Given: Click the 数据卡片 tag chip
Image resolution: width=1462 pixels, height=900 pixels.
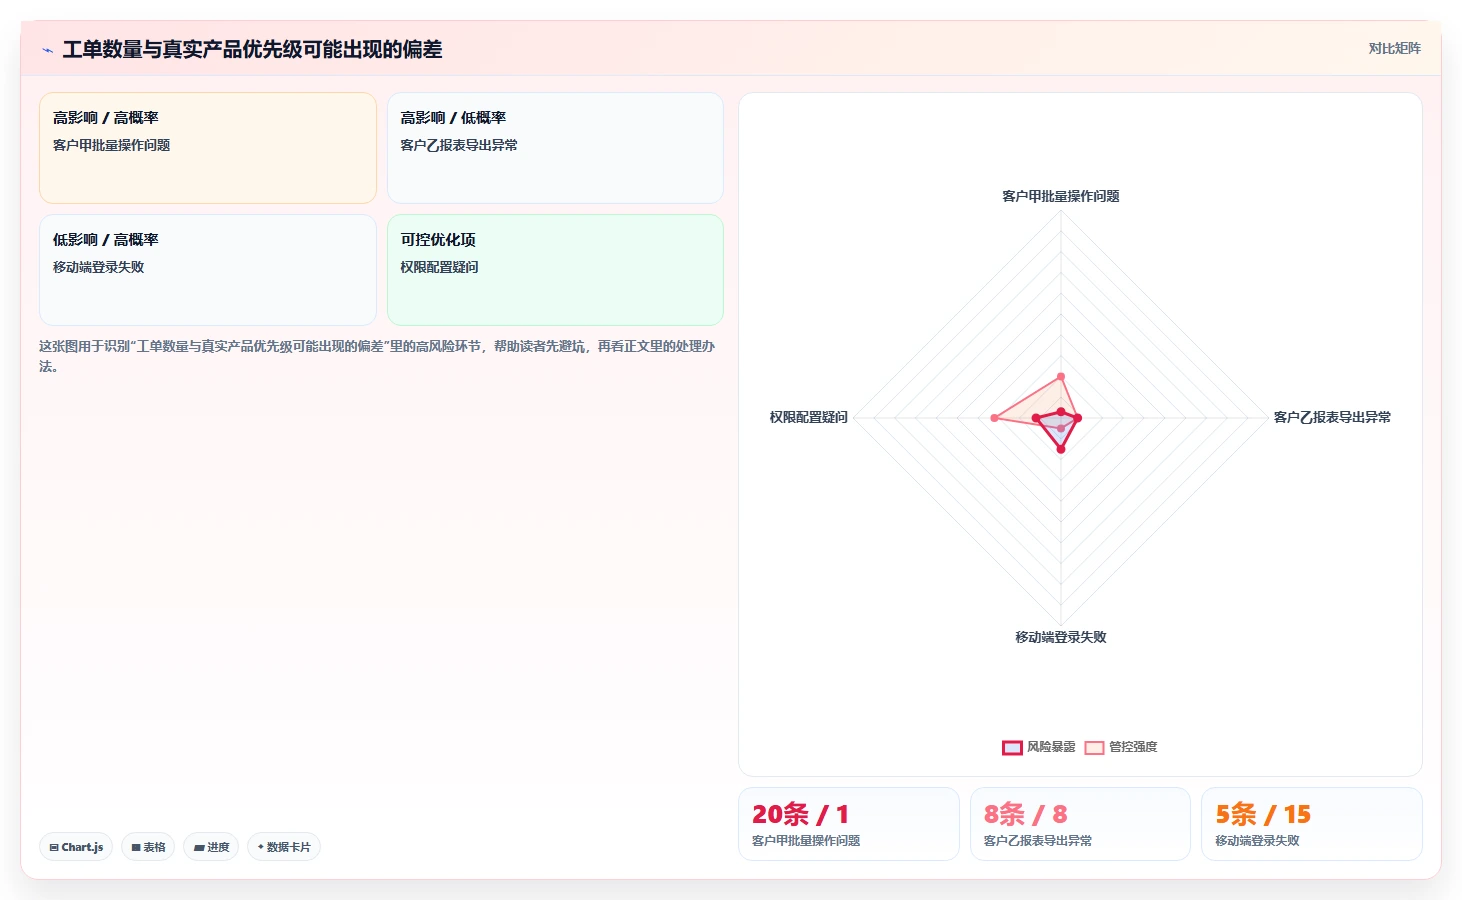Looking at the screenshot, I should click(x=284, y=847).
